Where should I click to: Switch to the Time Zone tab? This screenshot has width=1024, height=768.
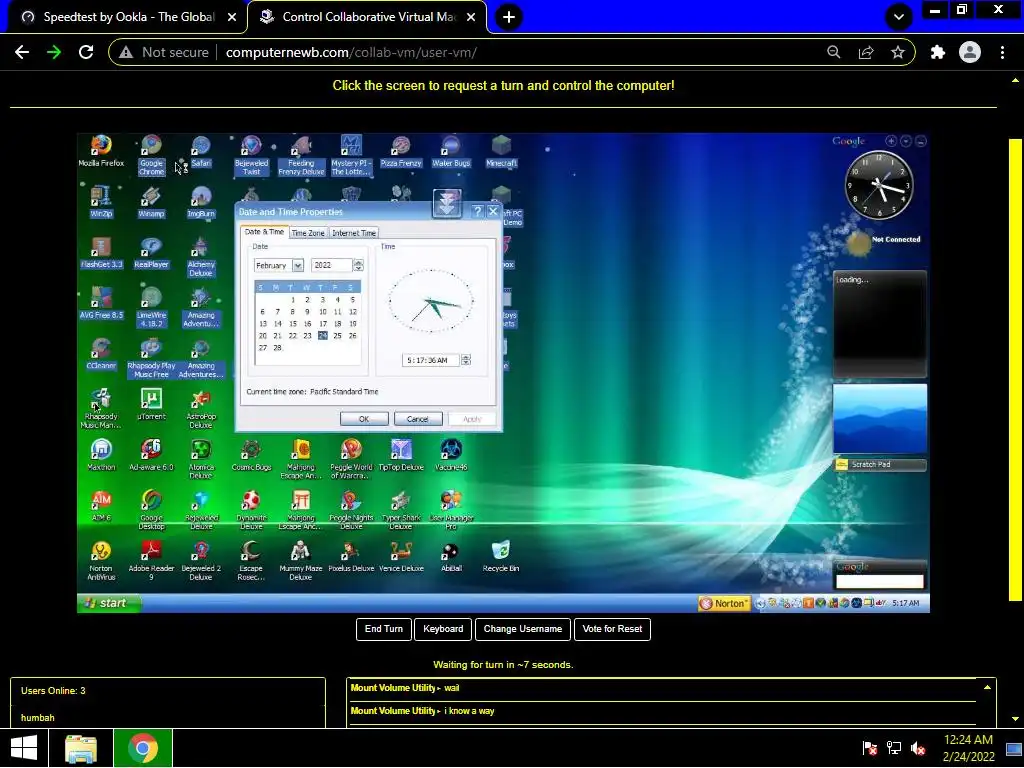(308, 233)
